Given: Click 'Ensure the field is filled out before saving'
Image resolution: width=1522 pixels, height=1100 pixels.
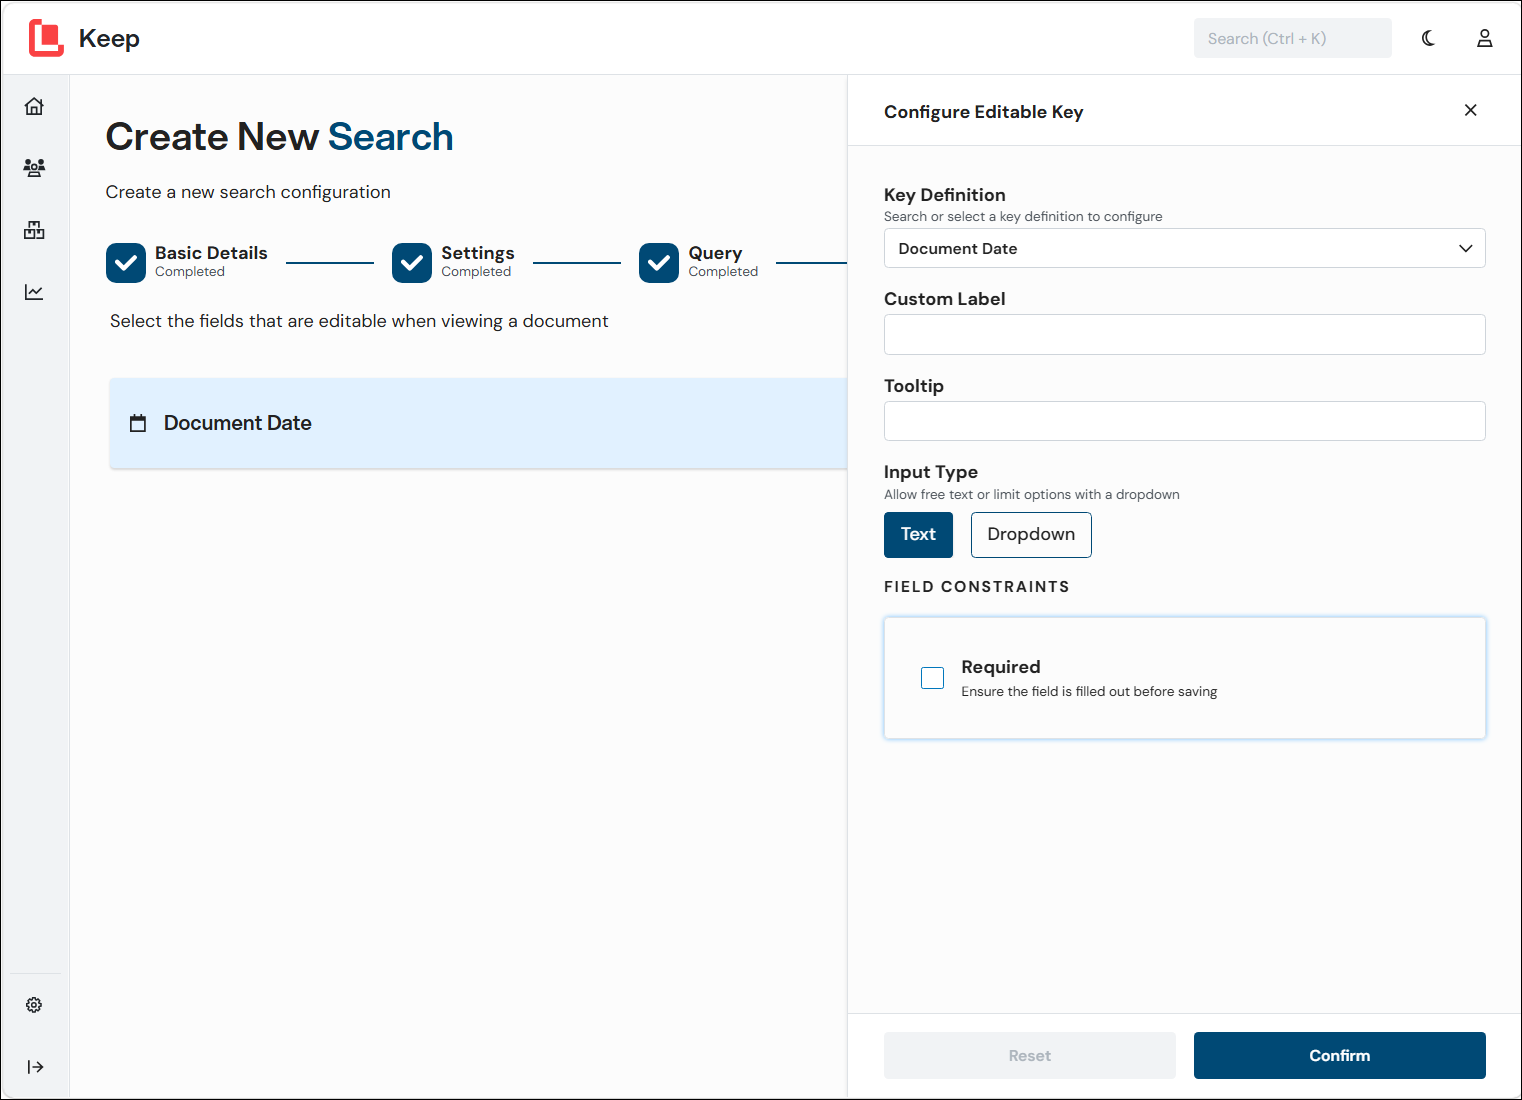Looking at the screenshot, I should point(1089,691).
